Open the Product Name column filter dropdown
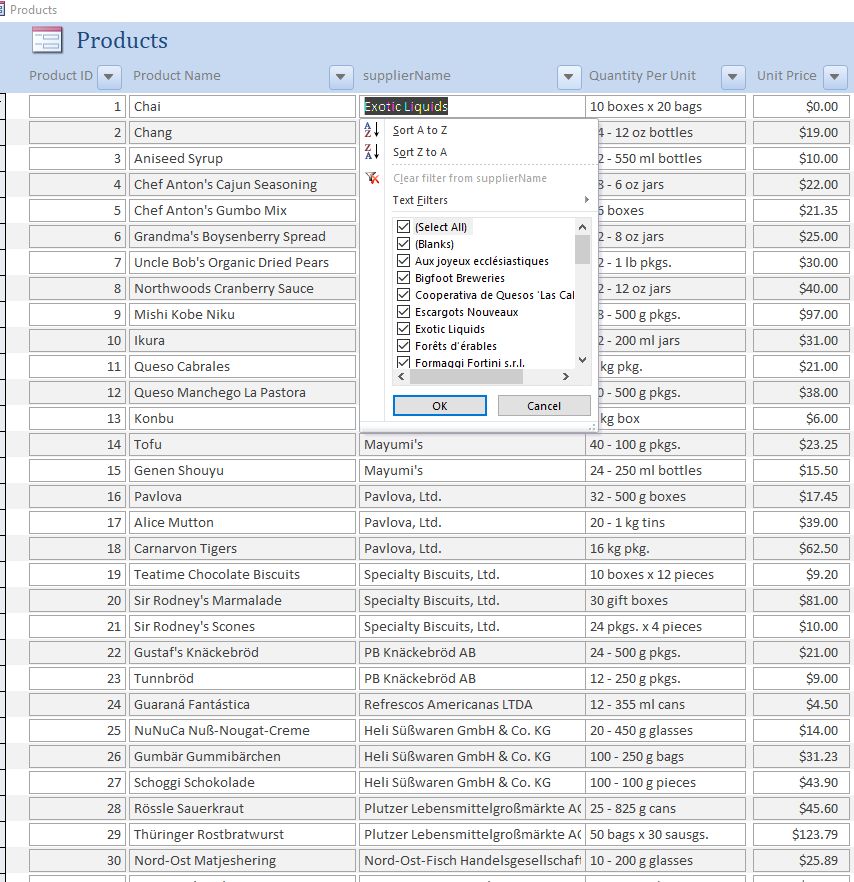 point(340,76)
